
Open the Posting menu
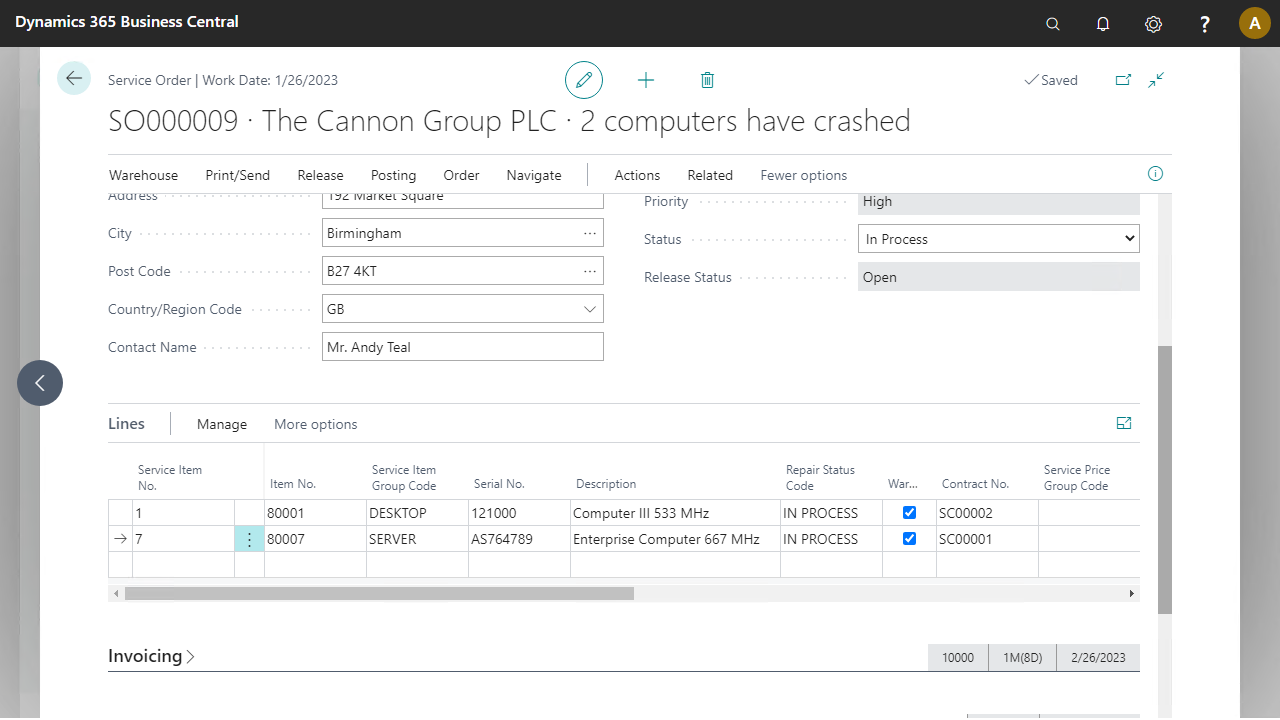click(x=393, y=175)
